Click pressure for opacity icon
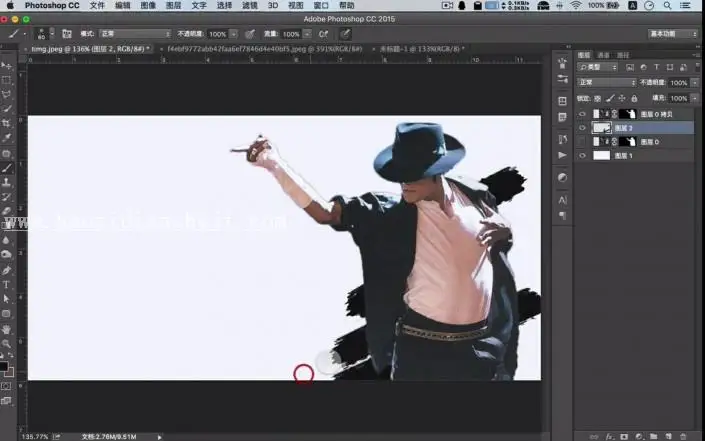Viewport: 705px width, 441px height. pyautogui.click(x=250, y=34)
